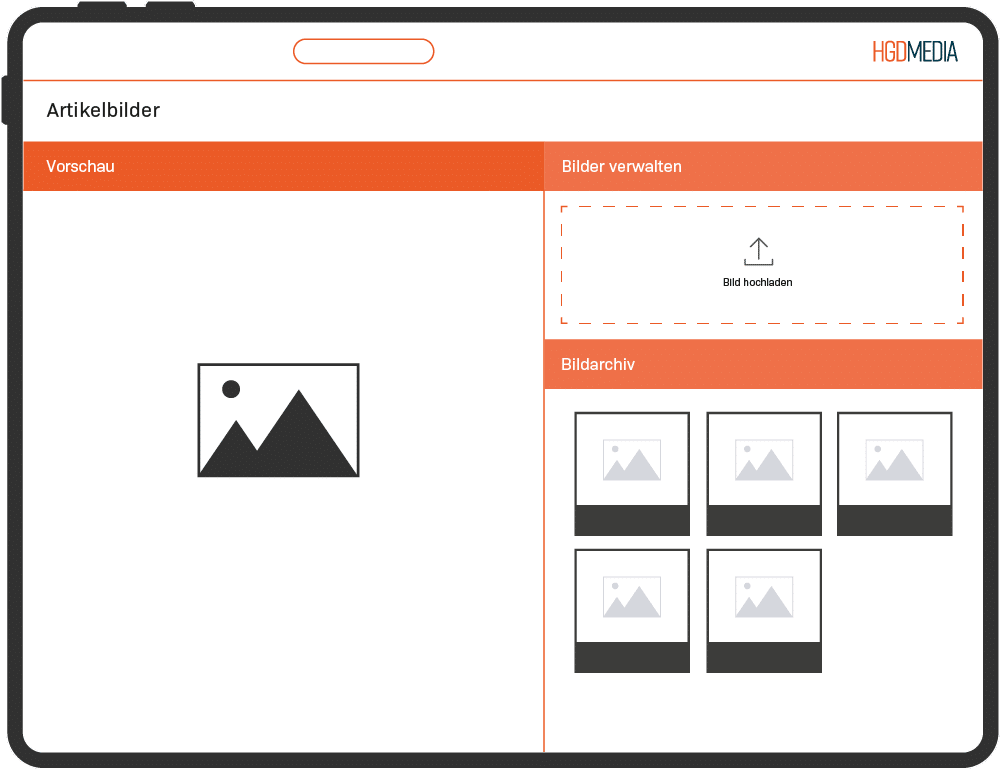
Task: Click dark caption bar under top-middle thumbnail
Action: coord(763,520)
